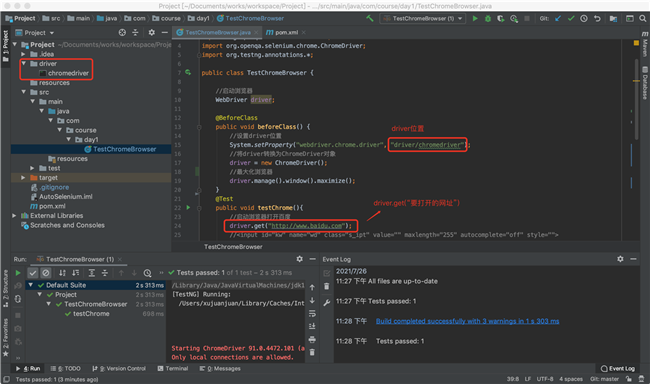Click the Git update project arrow
Image resolution: width=650 pixels, height=384 pixels.
pos(558,19)
